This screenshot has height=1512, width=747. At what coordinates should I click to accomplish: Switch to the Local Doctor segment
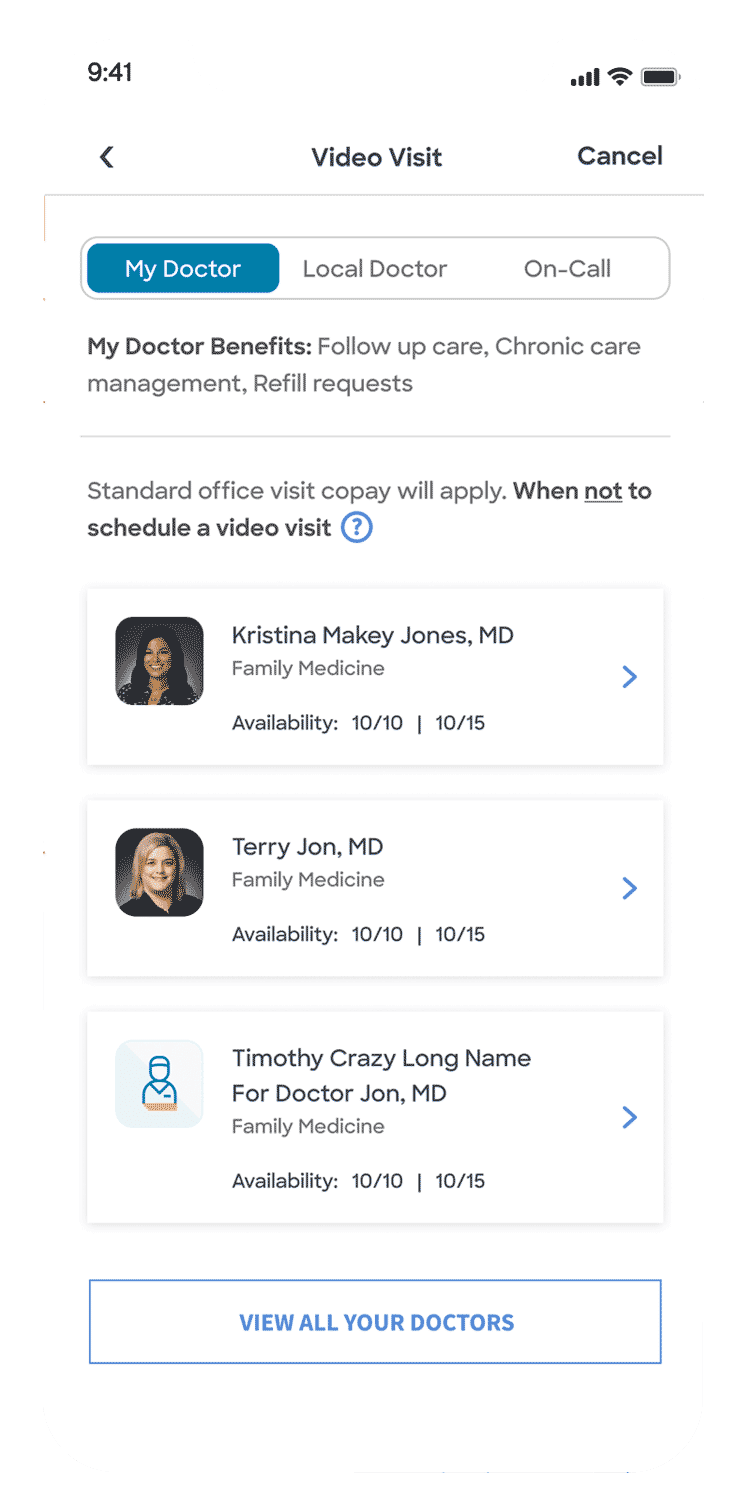(x=375, y=269)
